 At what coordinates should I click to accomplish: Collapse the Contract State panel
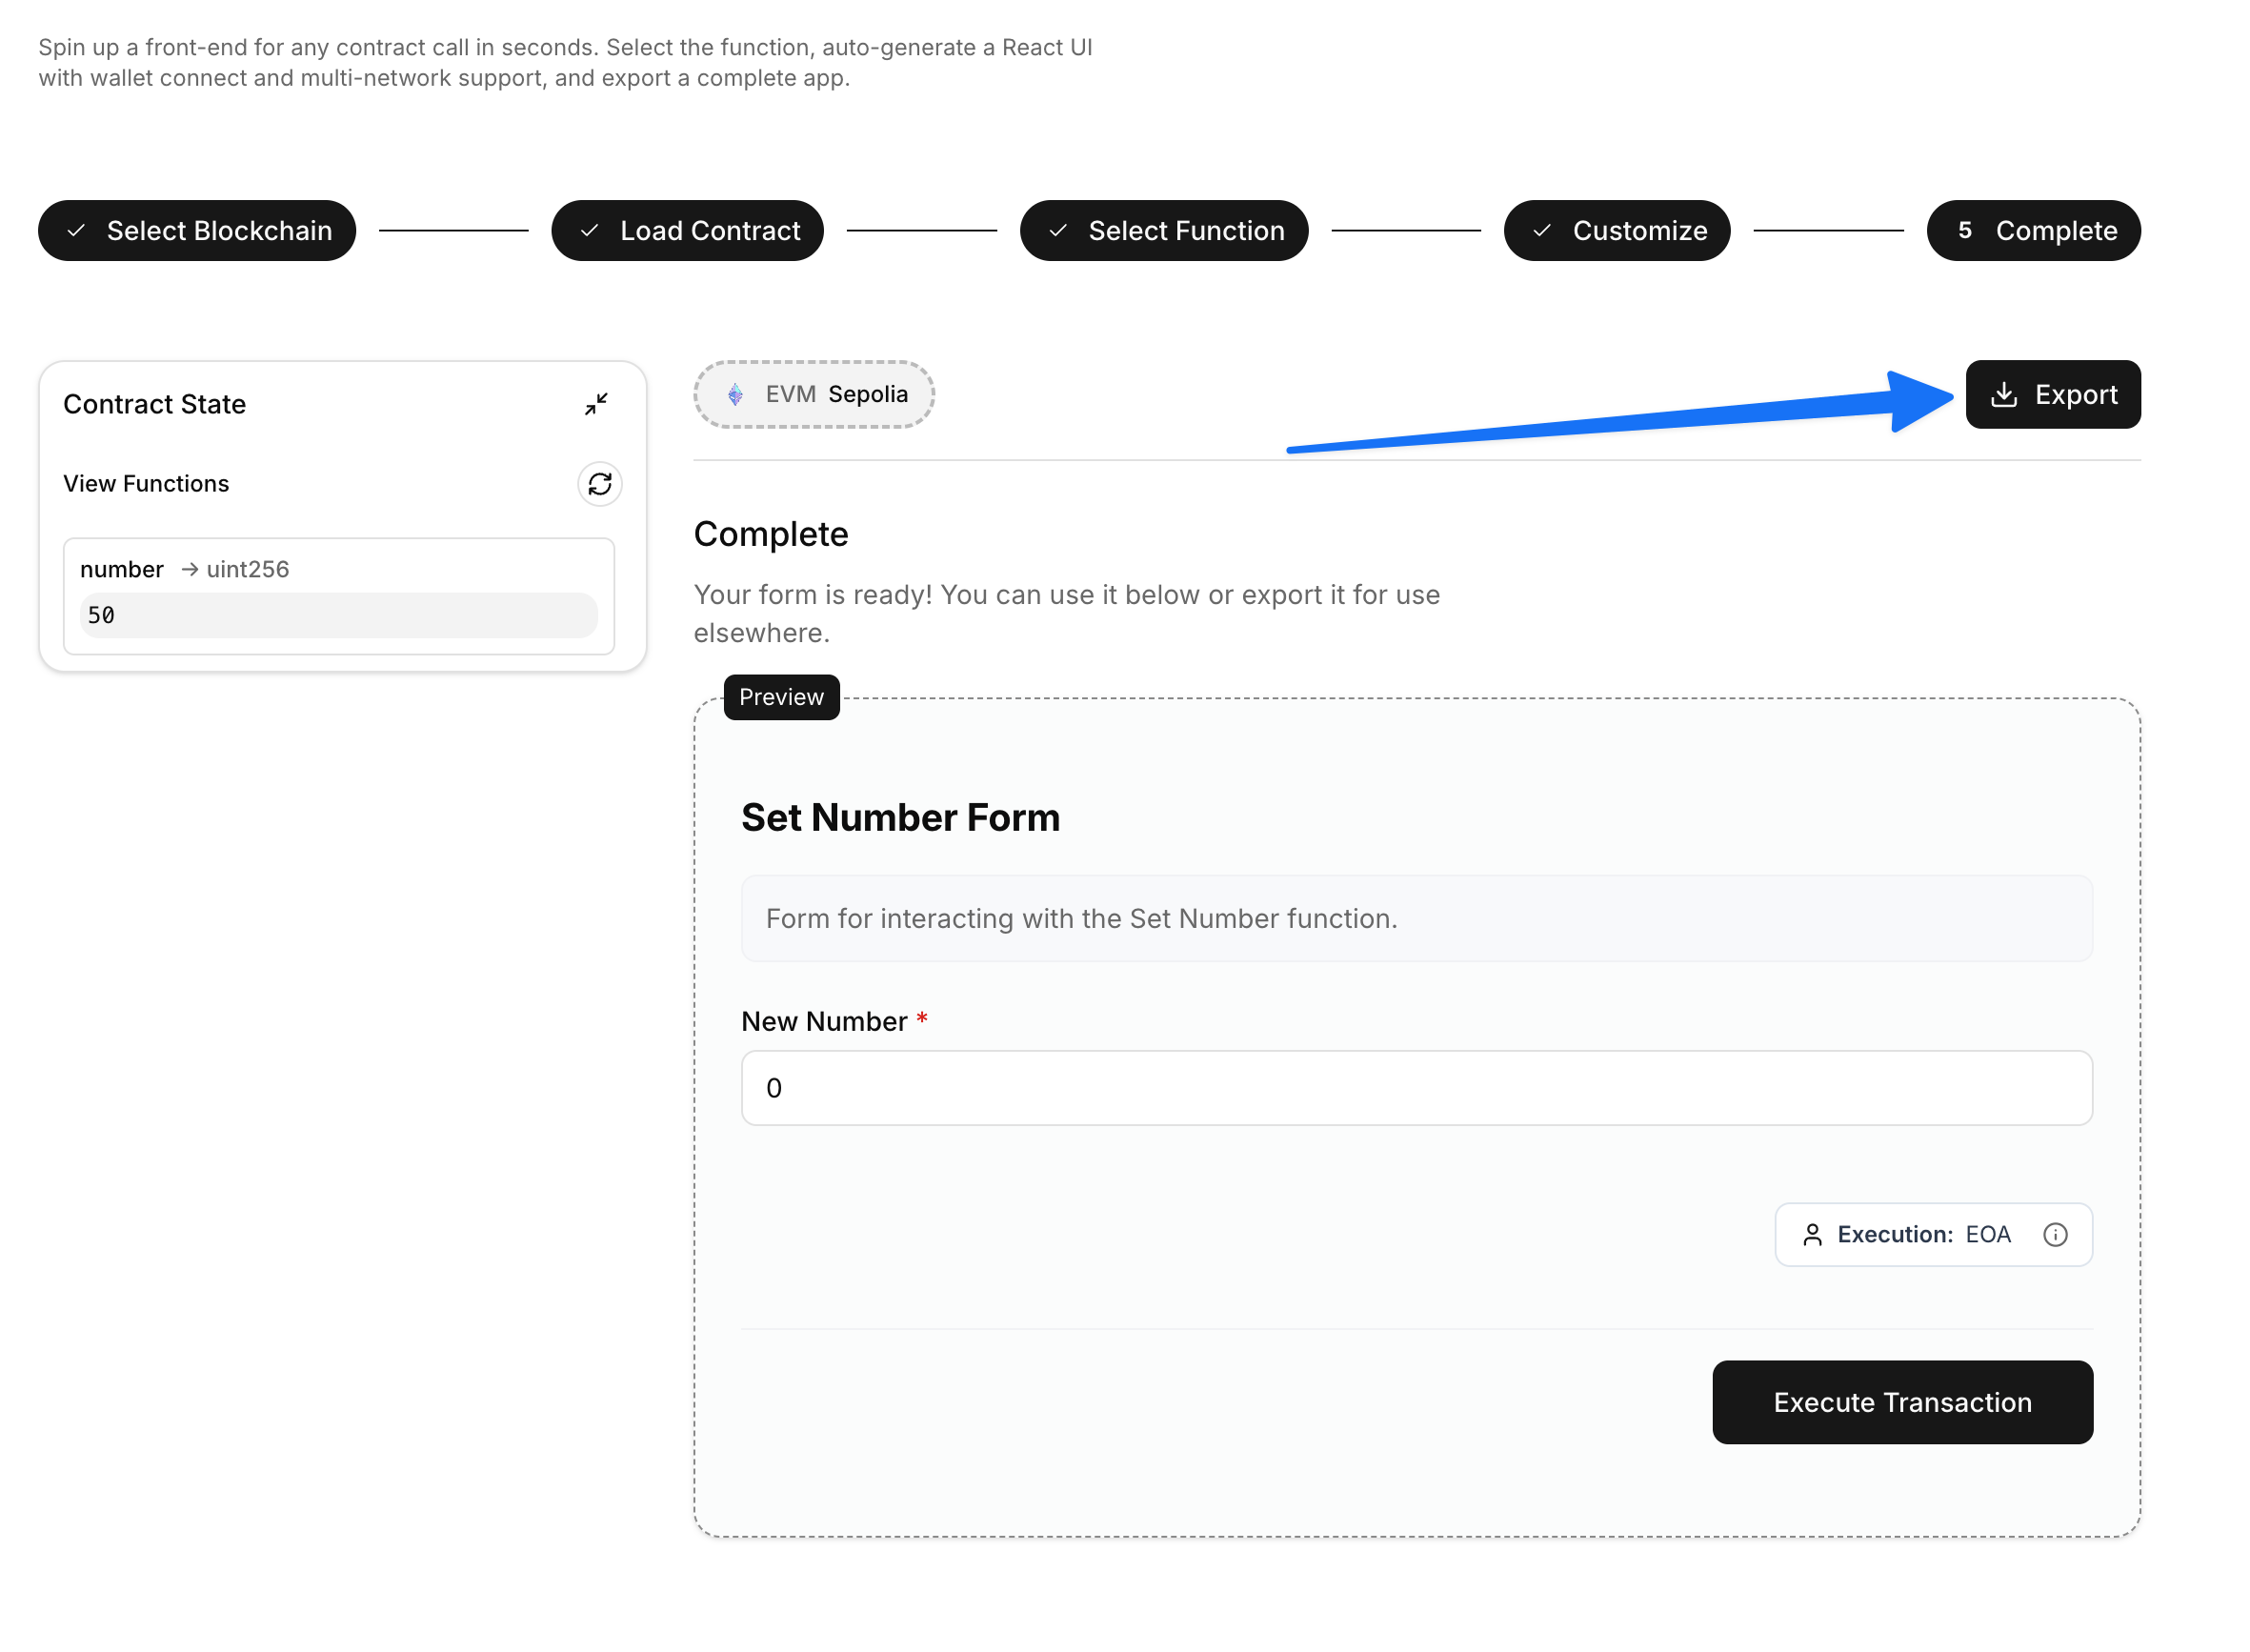pos(596,404)
